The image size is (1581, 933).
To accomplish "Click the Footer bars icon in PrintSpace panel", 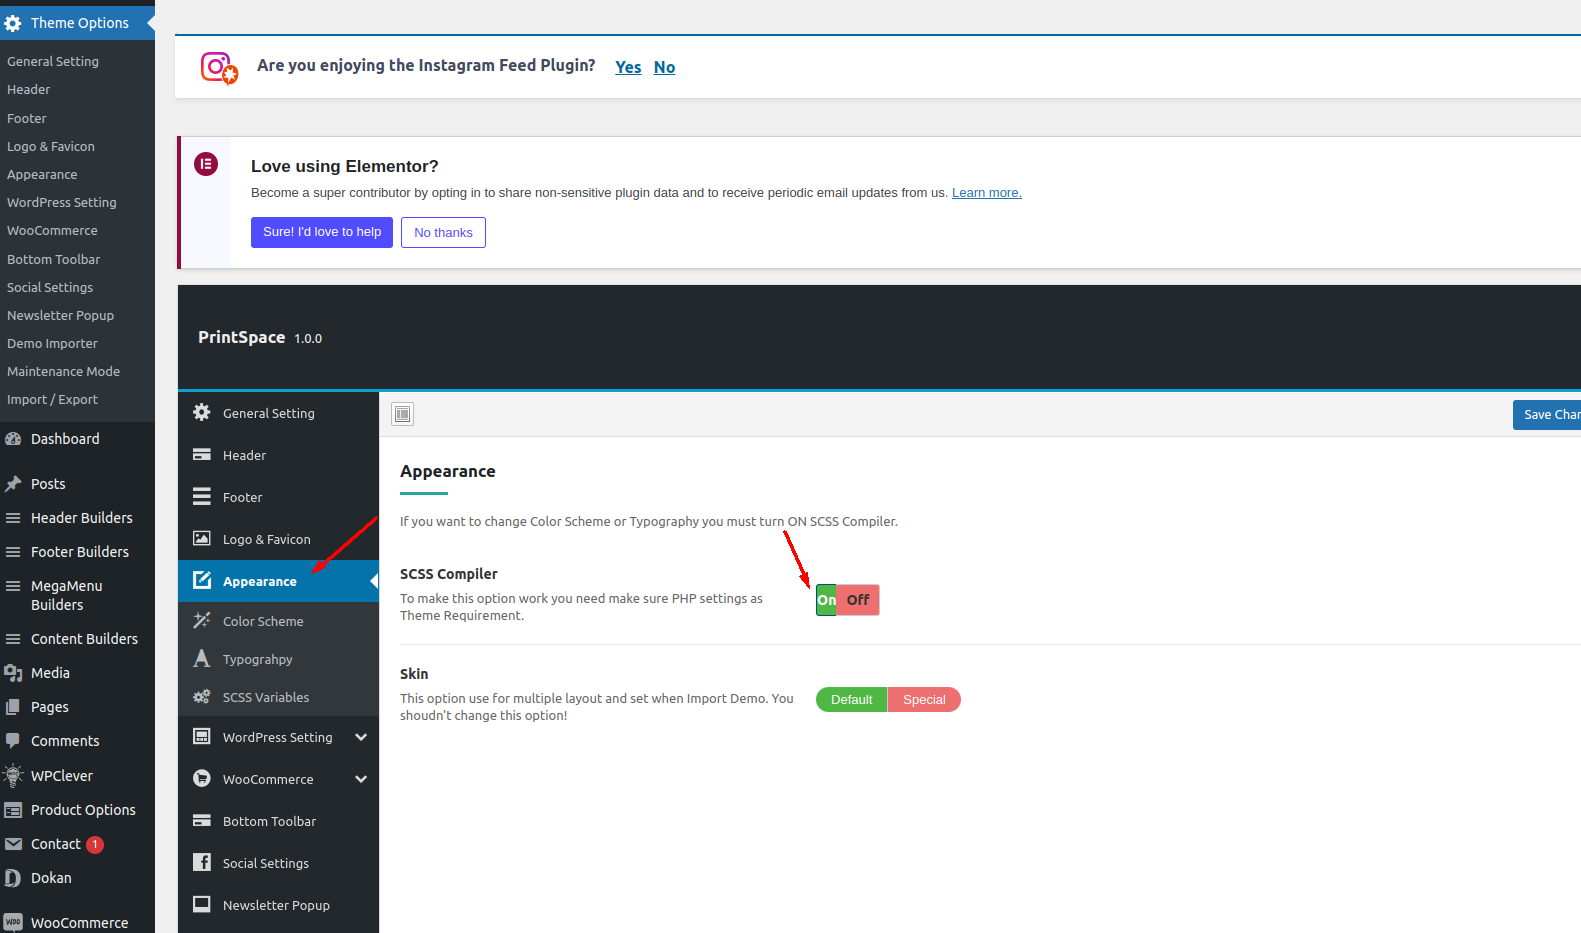I will (x=202, y=496).
